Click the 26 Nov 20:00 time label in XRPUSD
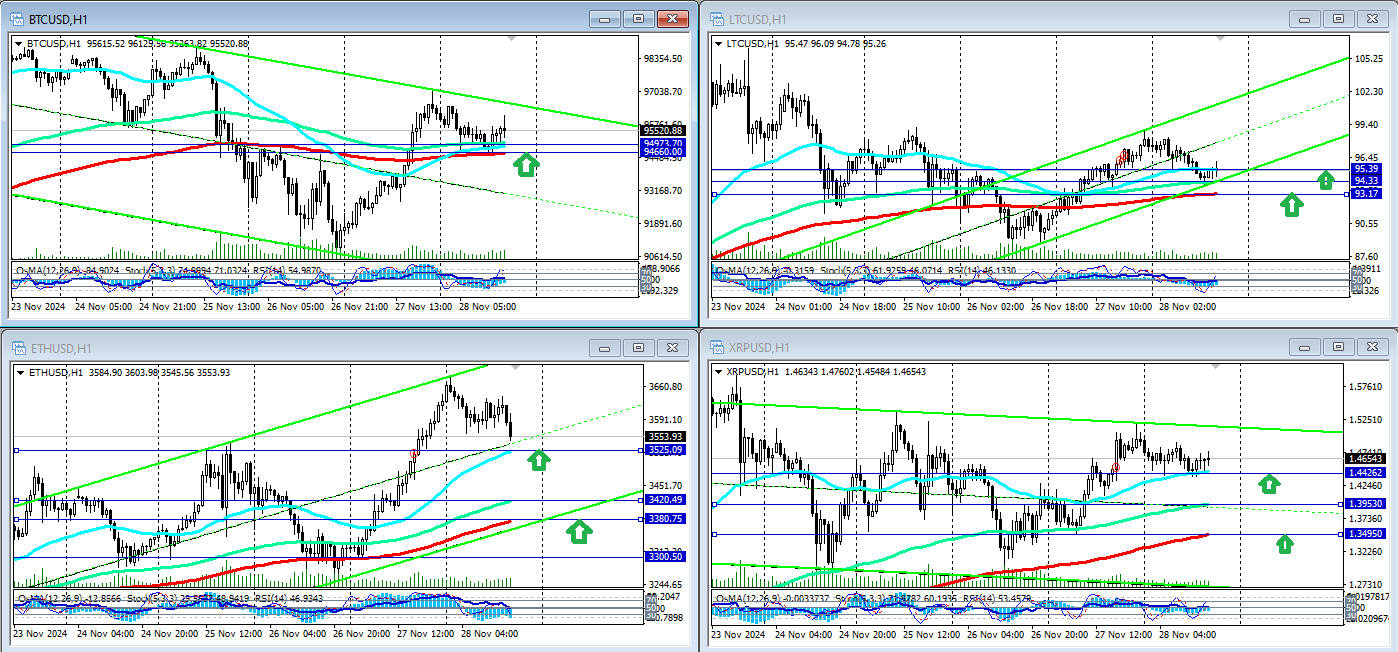 click(1059, 633)
